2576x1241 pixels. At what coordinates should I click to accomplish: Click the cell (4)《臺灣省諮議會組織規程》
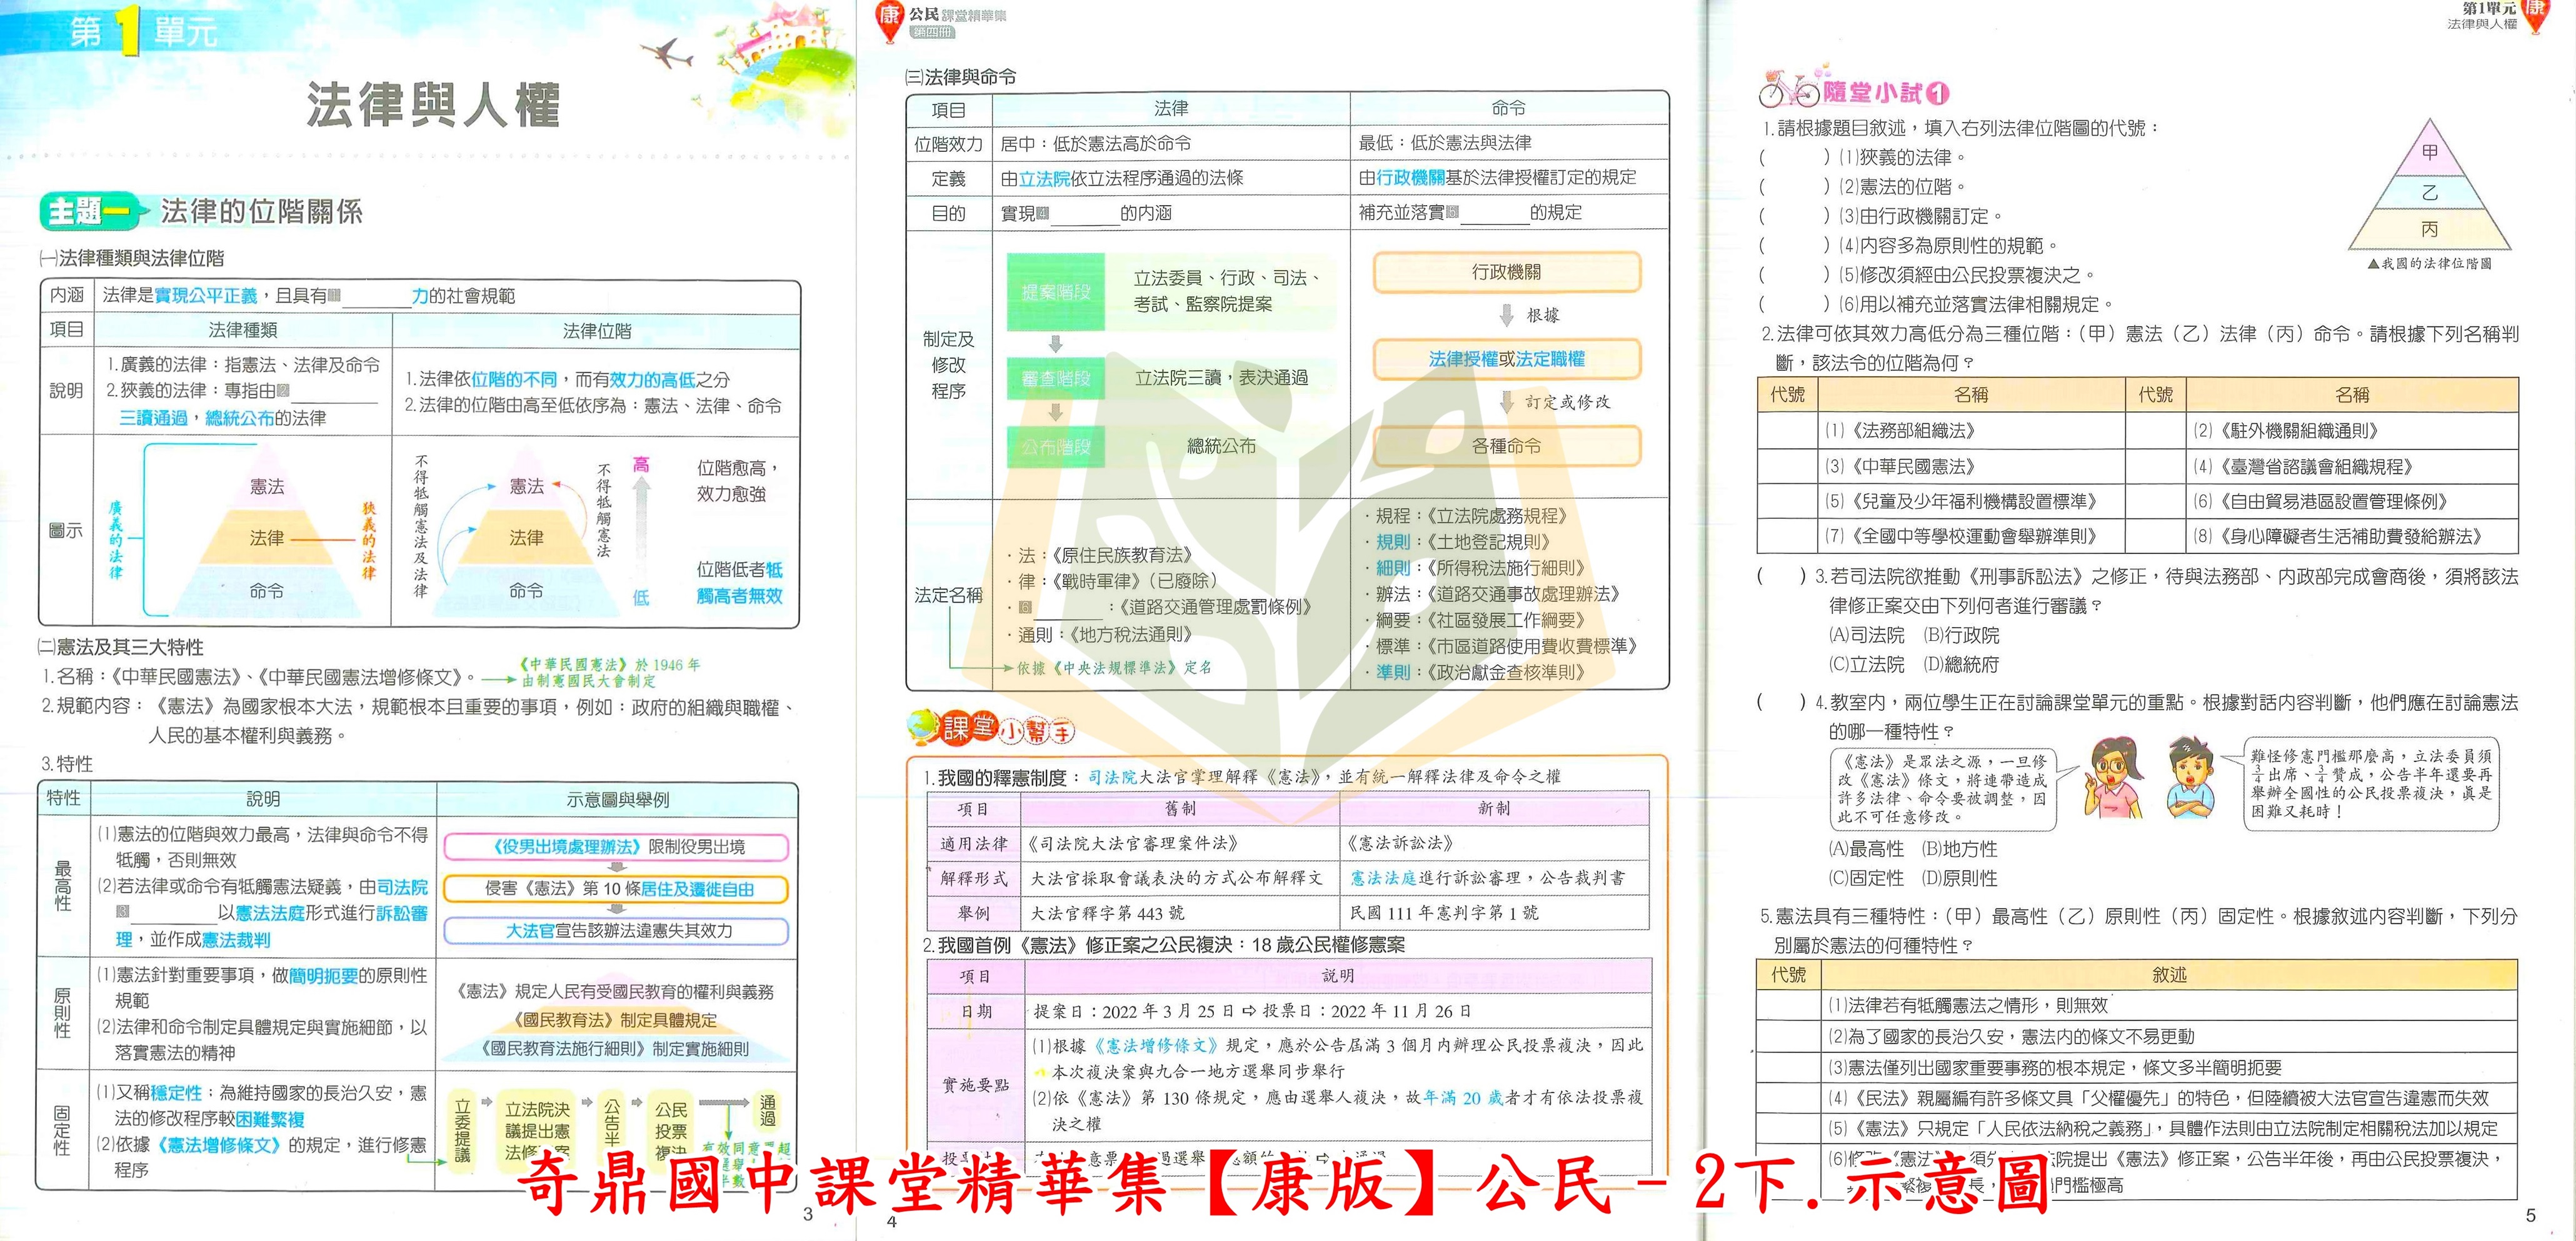[x=2352, y=466]
